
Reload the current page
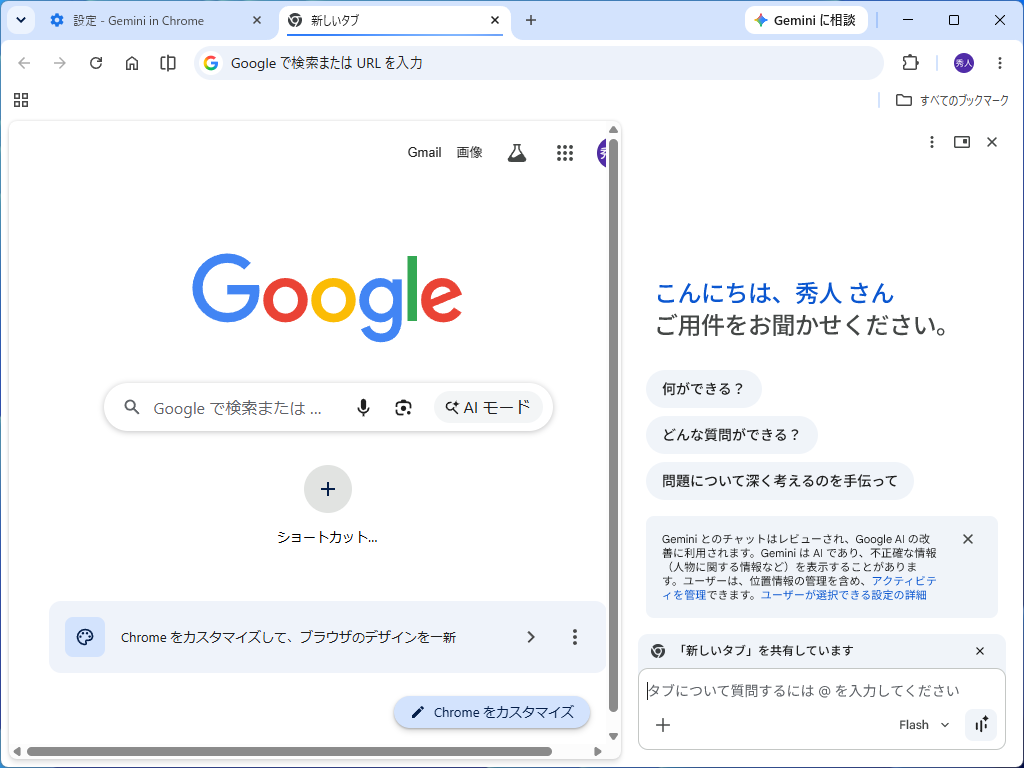coord(96,63)
